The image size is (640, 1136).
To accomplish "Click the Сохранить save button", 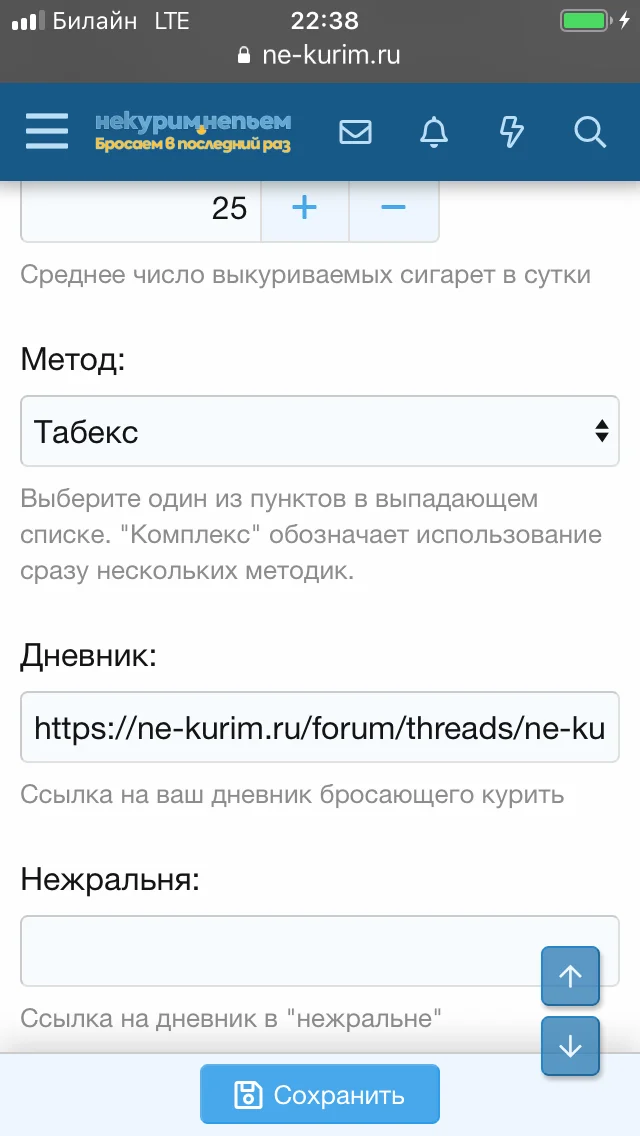I will (320, 1094).
